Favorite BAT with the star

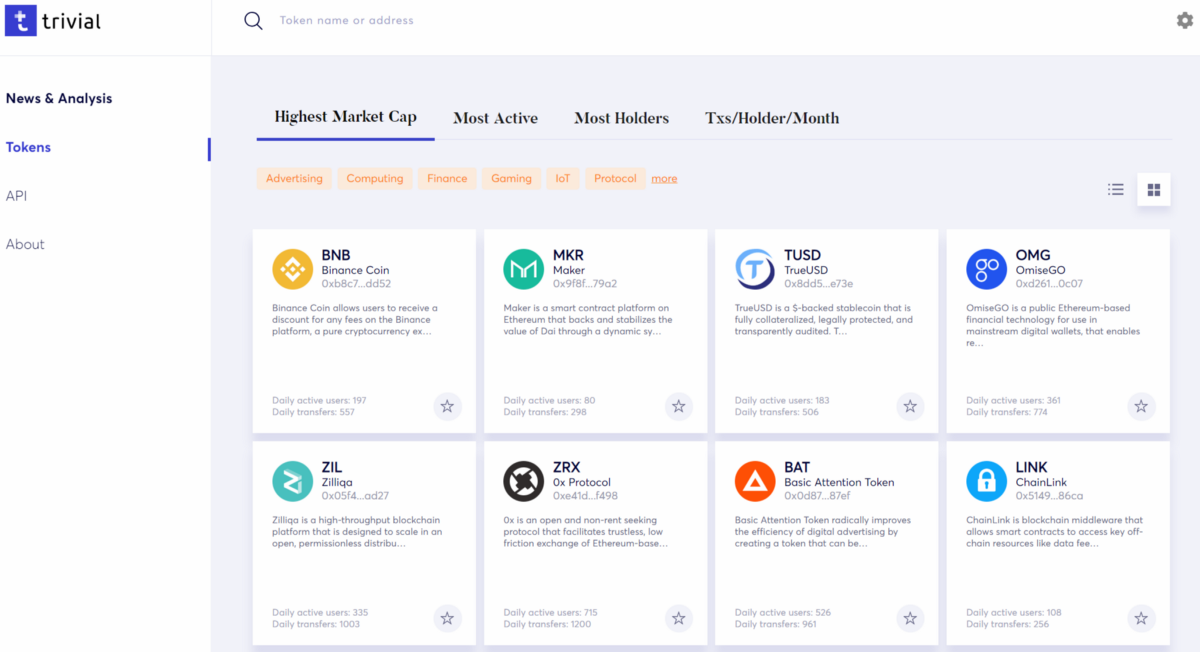tap(910, 618)
